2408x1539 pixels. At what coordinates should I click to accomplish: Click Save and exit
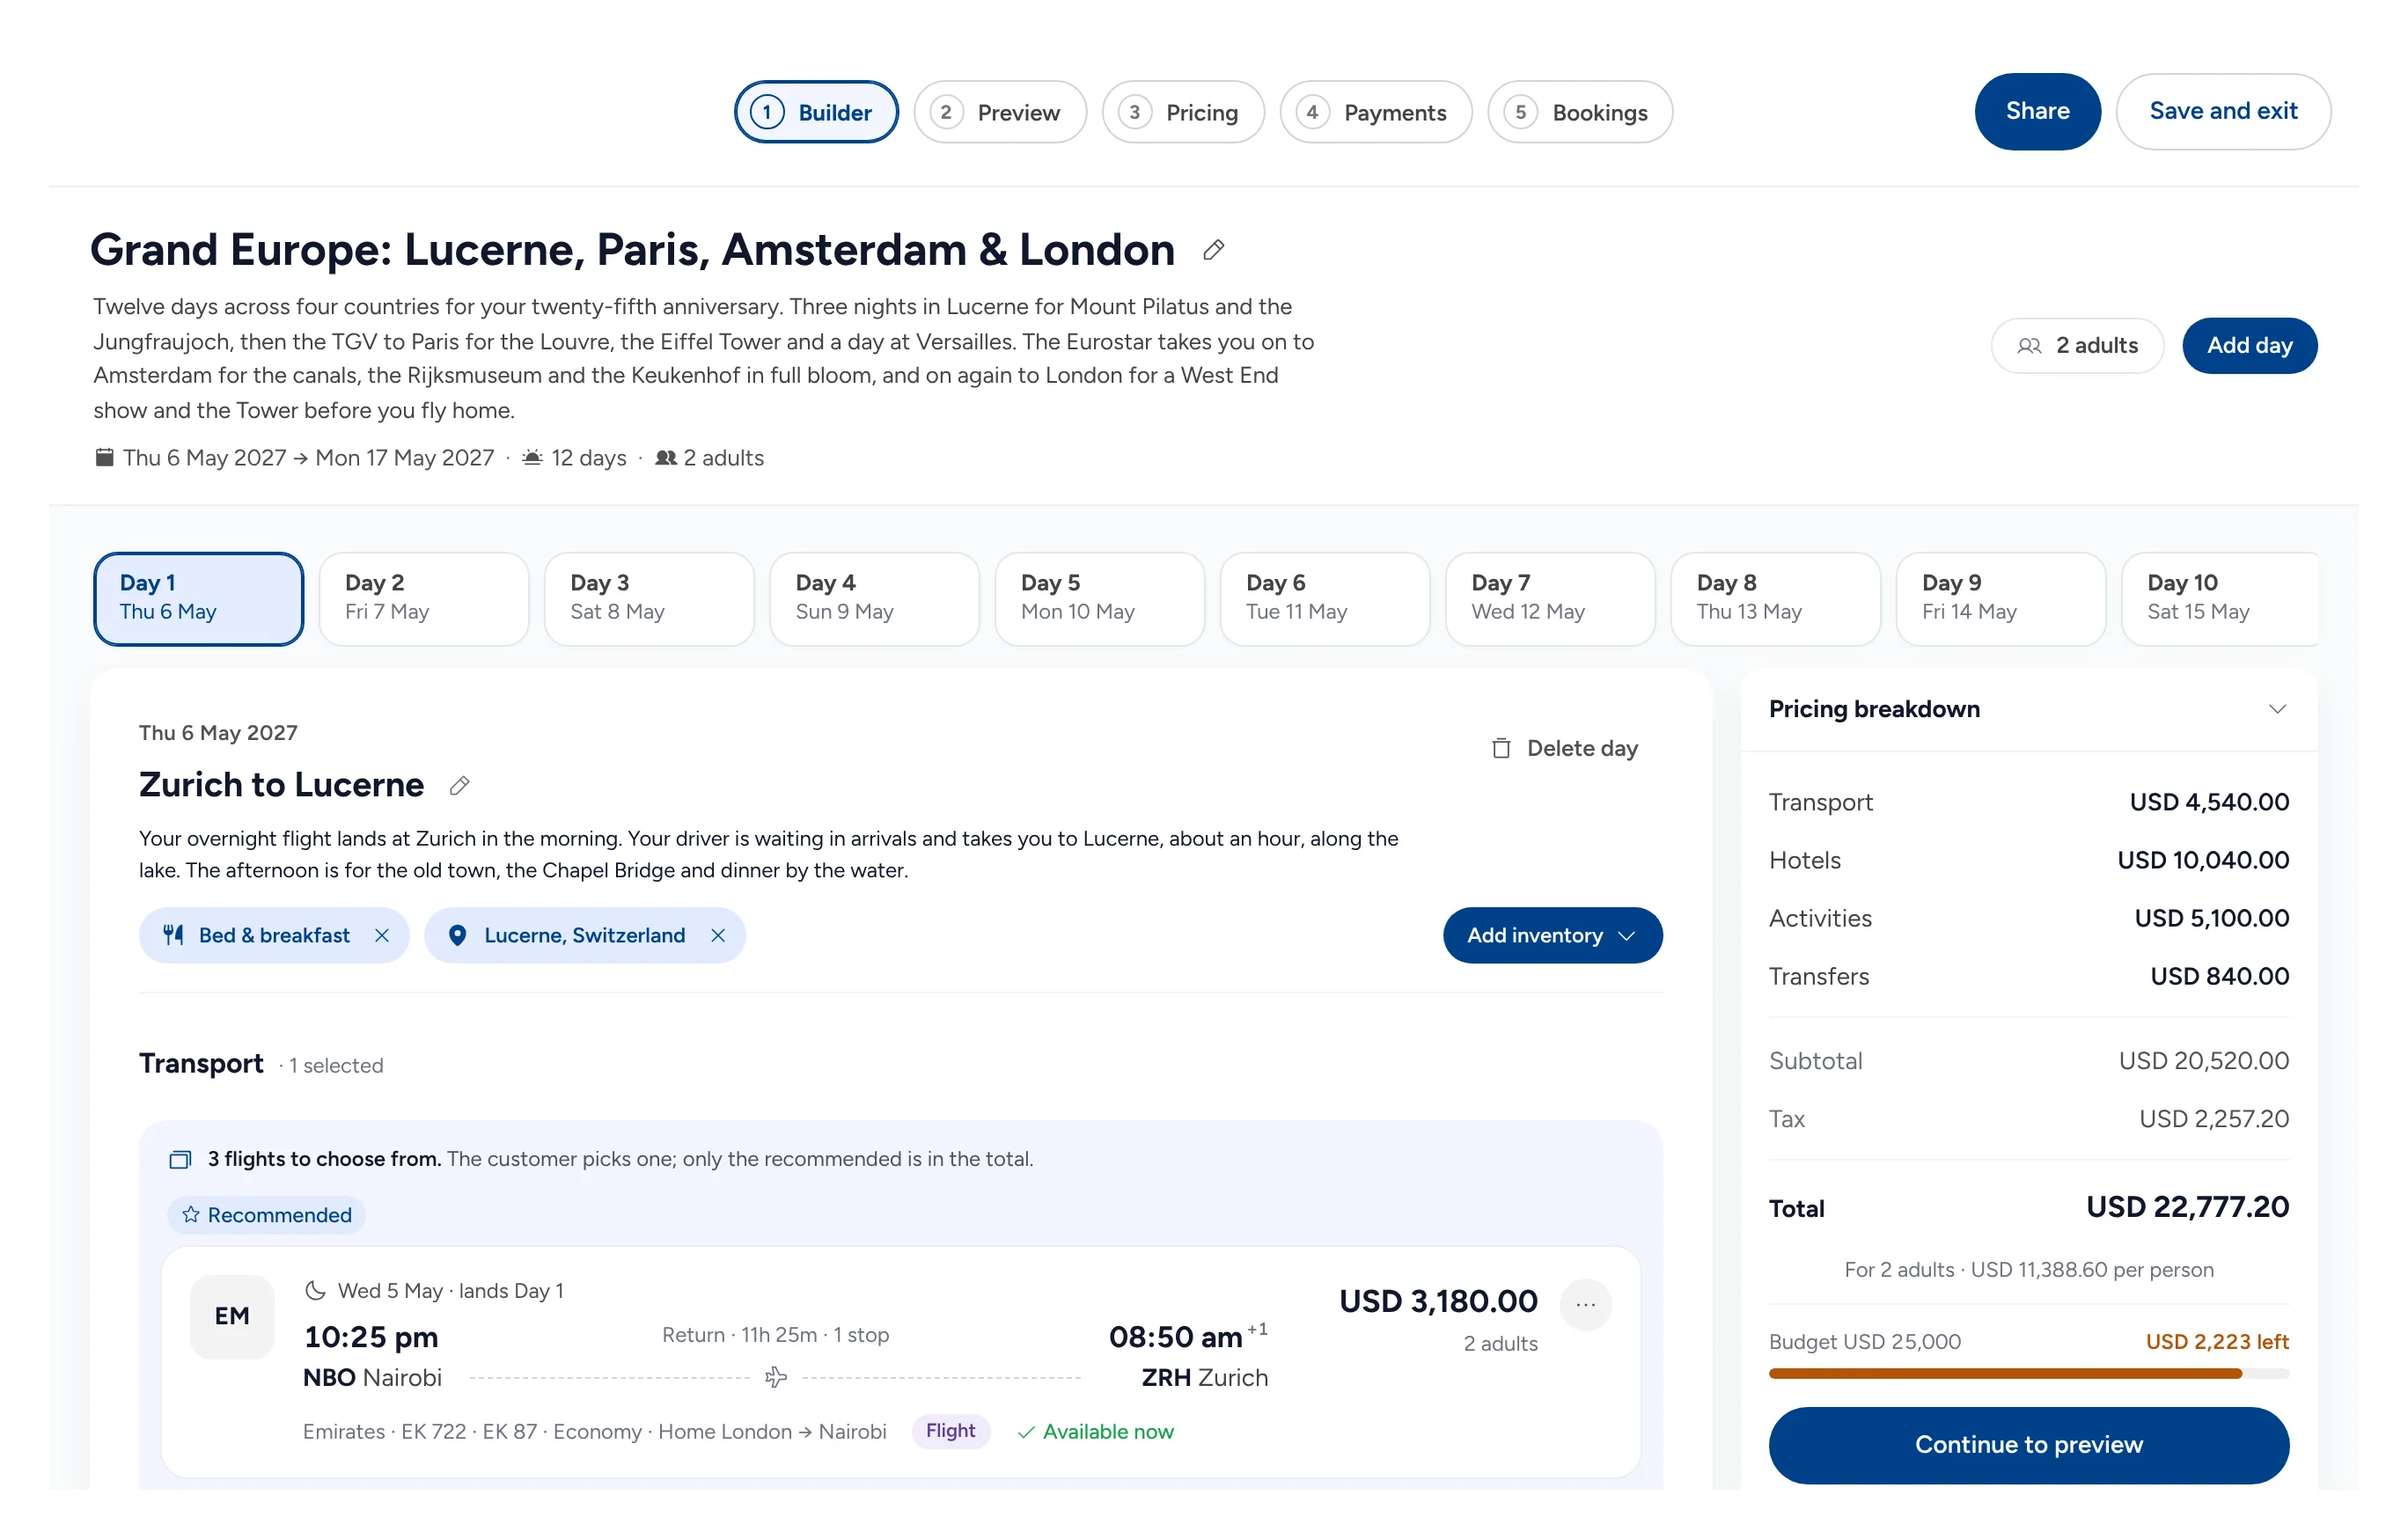coord(2223,111)
